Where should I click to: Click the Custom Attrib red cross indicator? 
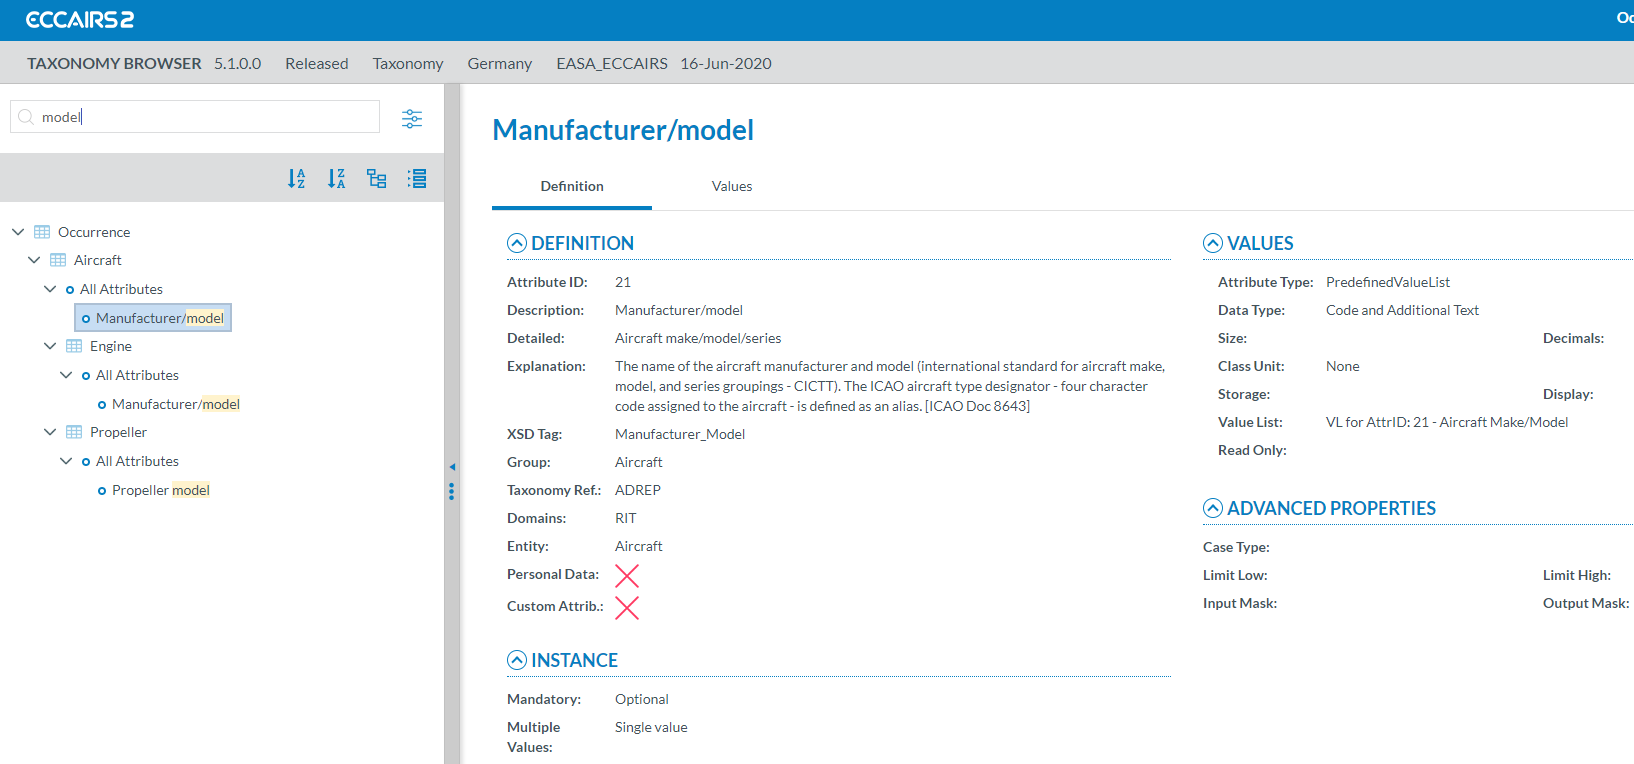(x=627, y=608)
